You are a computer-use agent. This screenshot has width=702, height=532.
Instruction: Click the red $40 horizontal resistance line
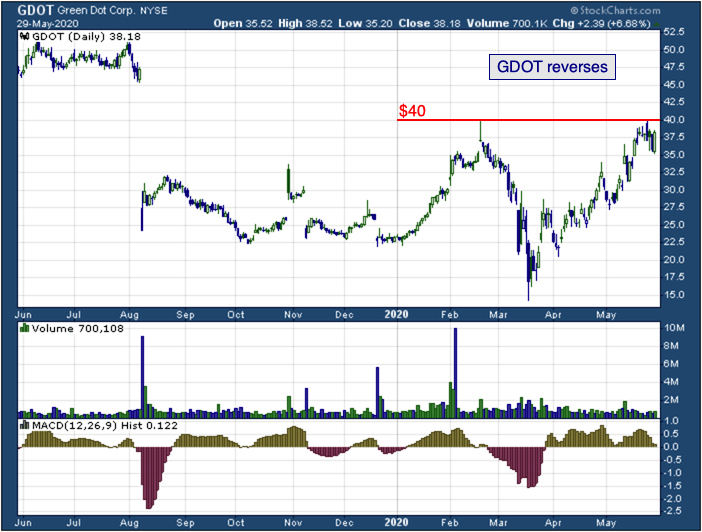tap(528, 120)
